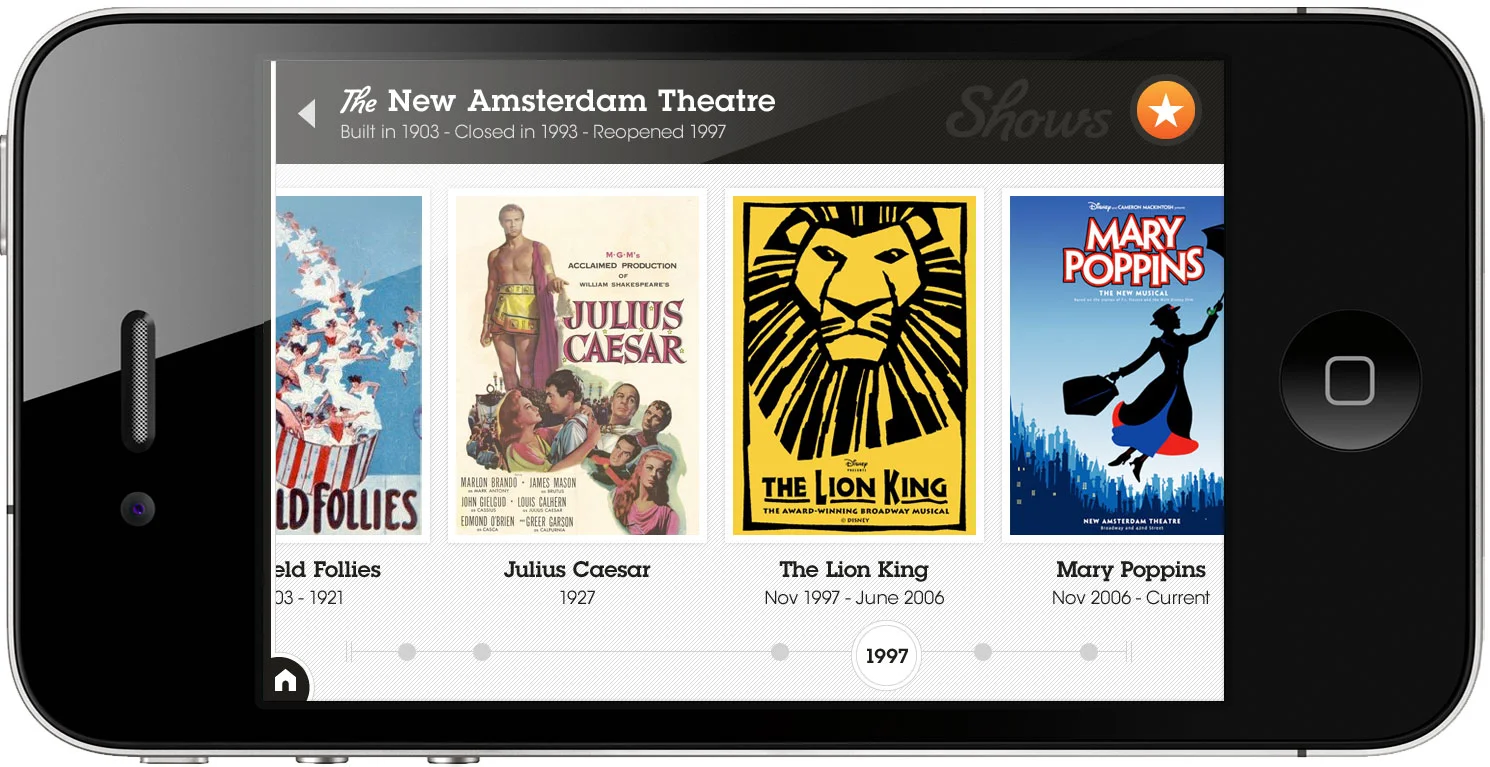1490x767 pixels.
Task: Select the 1997 timeline marker
Action: [x=886, y=656]
